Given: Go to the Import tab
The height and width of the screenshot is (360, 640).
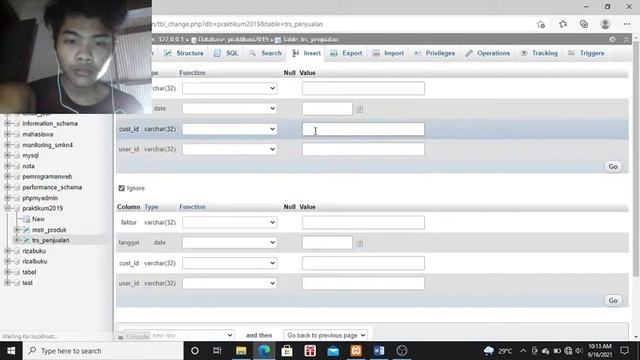Looking at the screenshot, I should [388, 53].
